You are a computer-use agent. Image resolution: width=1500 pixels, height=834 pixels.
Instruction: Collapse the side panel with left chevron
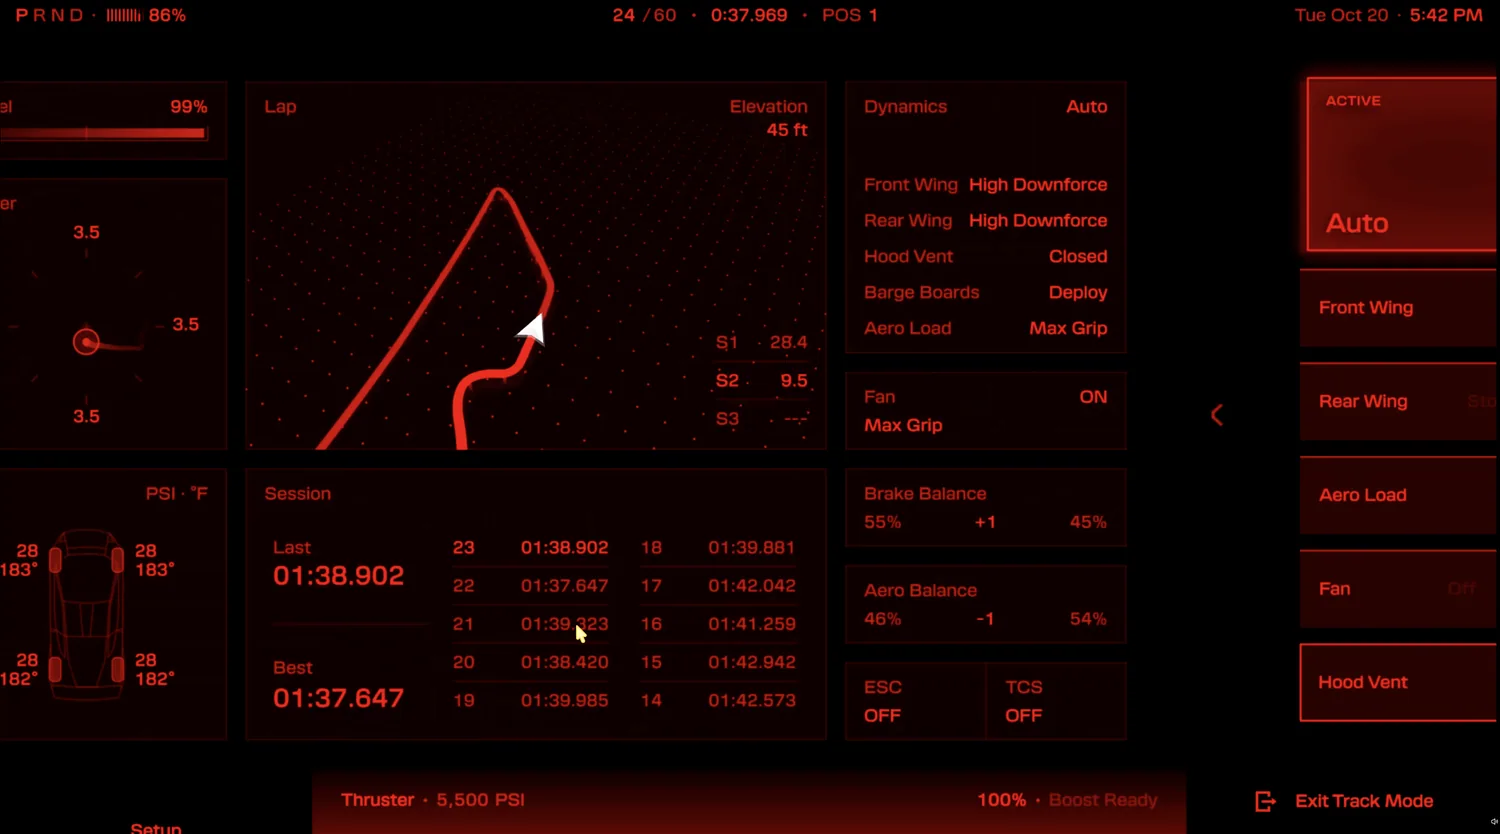[x=1217, y=415]
